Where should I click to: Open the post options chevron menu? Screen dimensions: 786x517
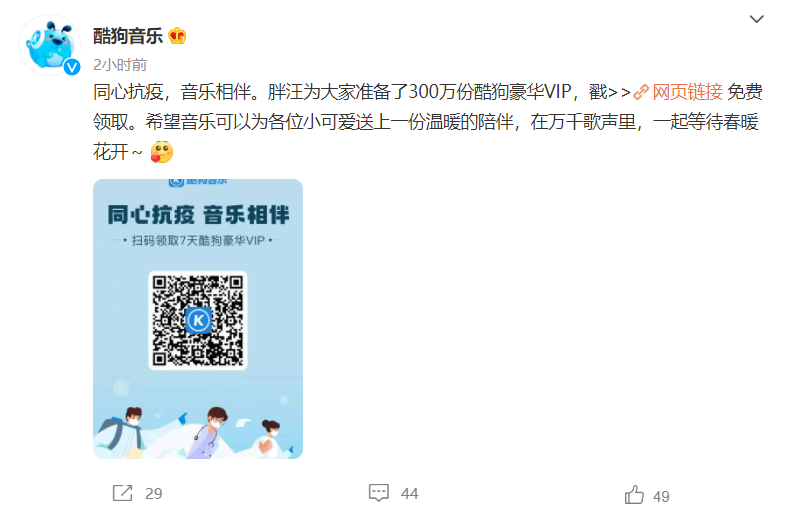coord(756,19)
